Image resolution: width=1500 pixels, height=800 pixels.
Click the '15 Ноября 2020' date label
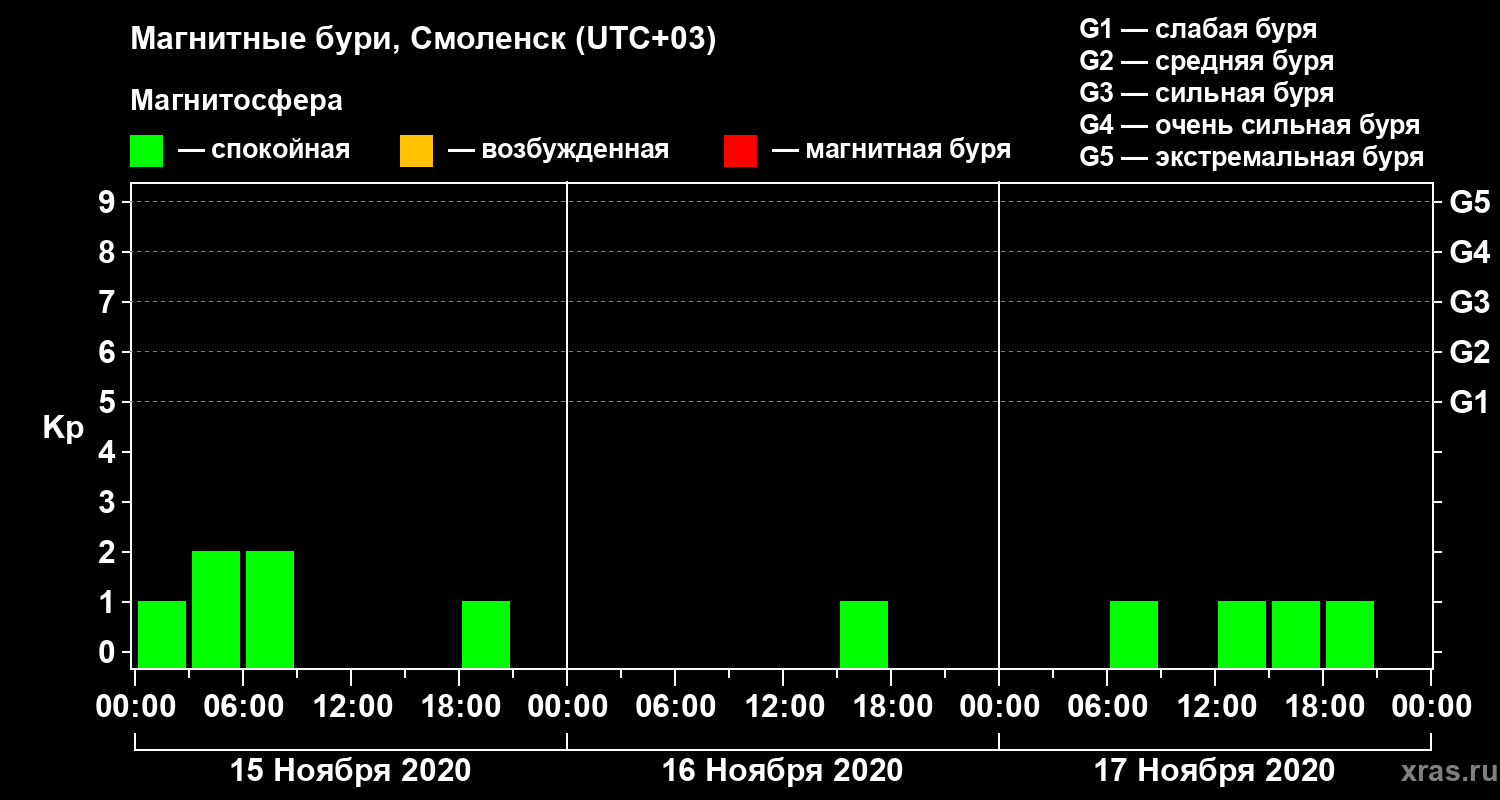coord(350,771)
